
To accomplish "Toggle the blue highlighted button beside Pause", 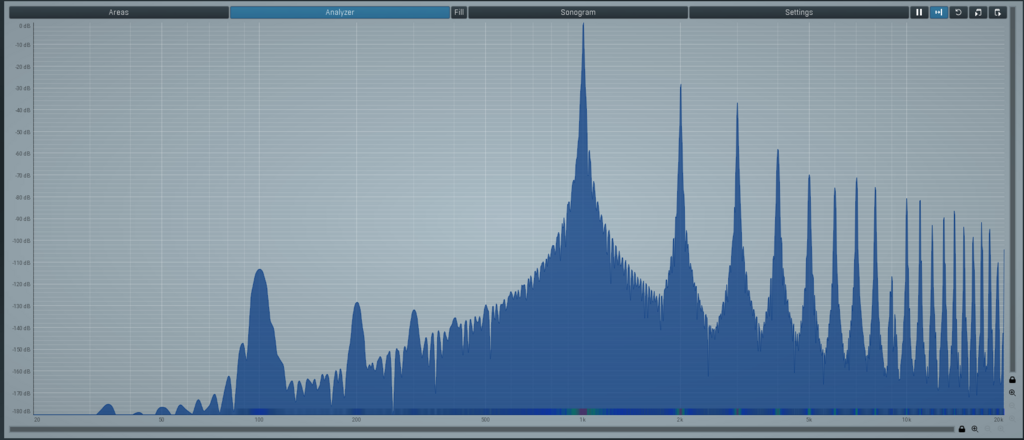I will point(938,12).
